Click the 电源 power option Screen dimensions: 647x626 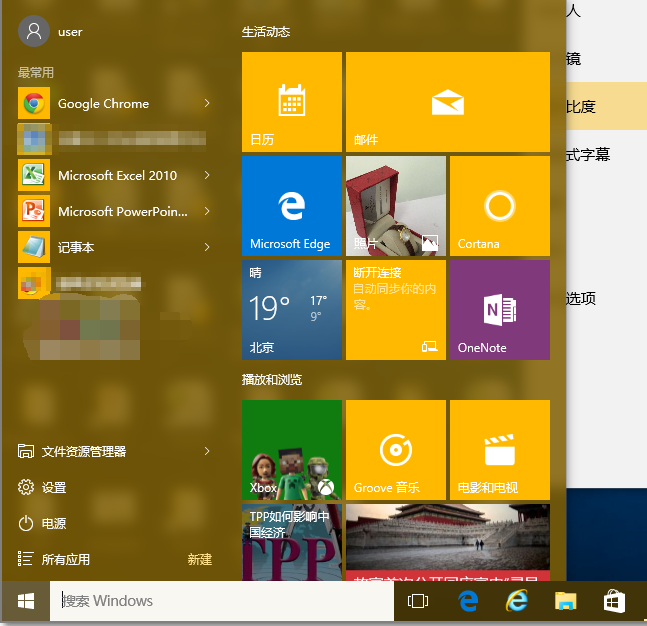54,523
